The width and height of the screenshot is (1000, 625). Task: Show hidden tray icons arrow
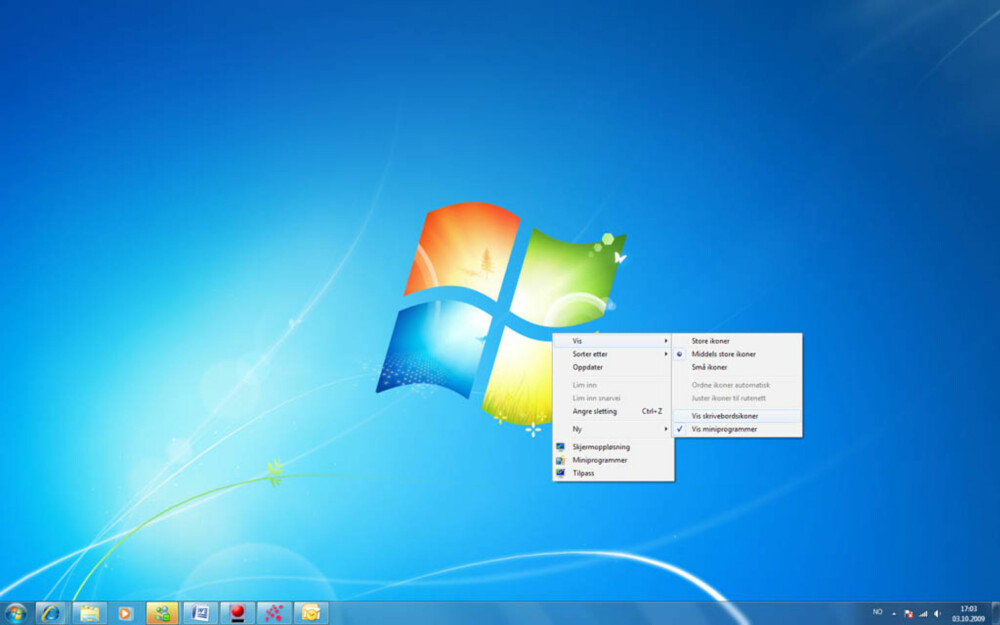click(893, 613)
